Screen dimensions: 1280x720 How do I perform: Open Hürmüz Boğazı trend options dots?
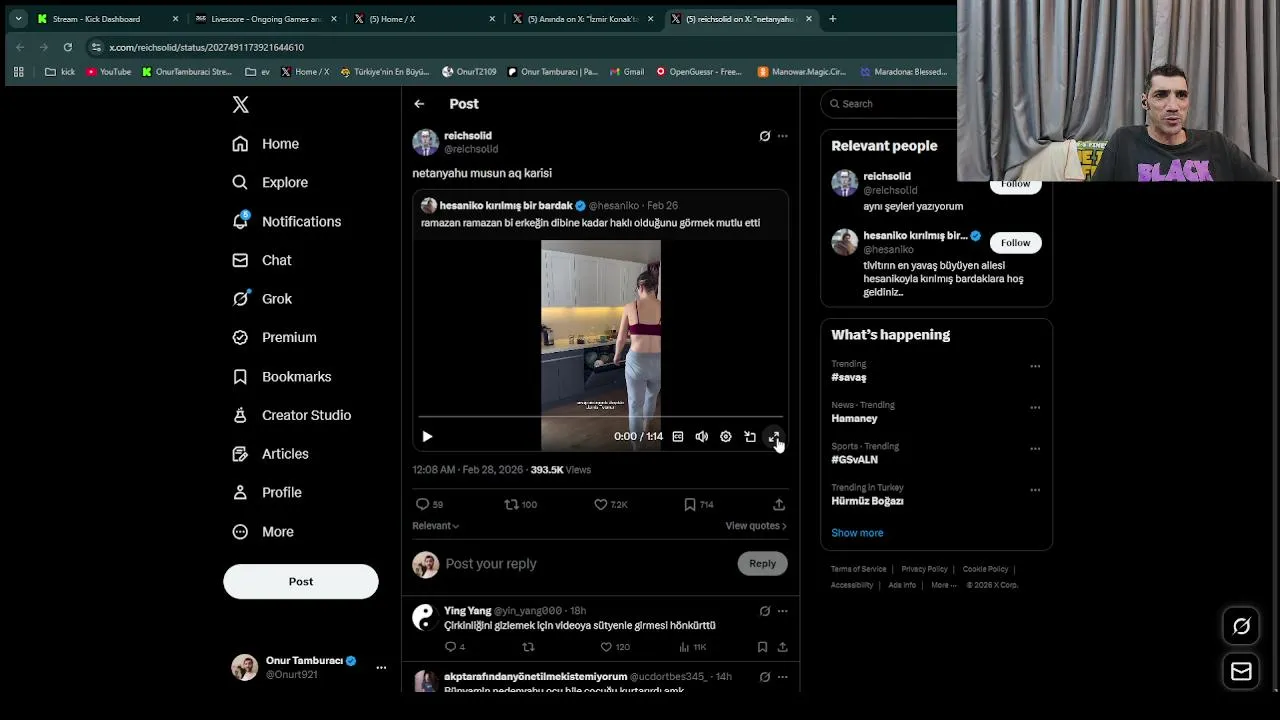(x=1035, y=490)
